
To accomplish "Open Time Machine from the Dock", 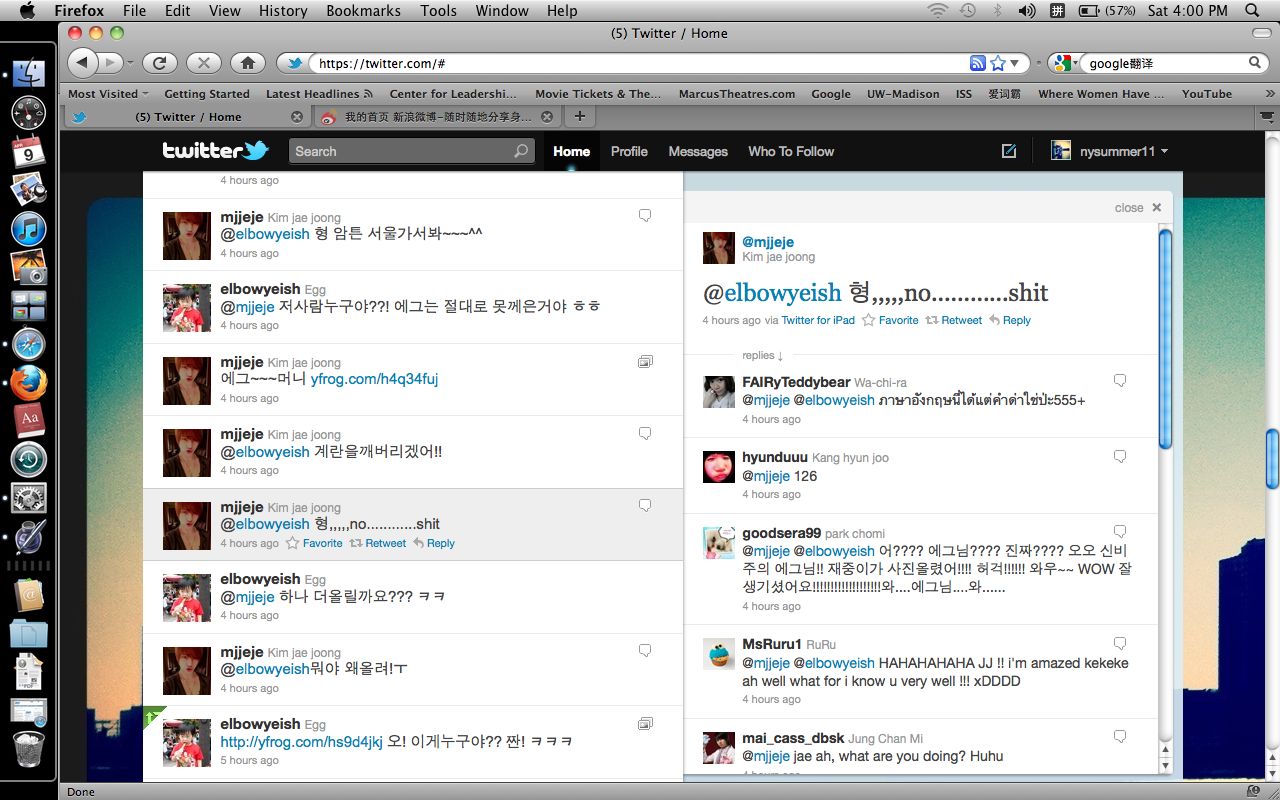I will point(29,460).
